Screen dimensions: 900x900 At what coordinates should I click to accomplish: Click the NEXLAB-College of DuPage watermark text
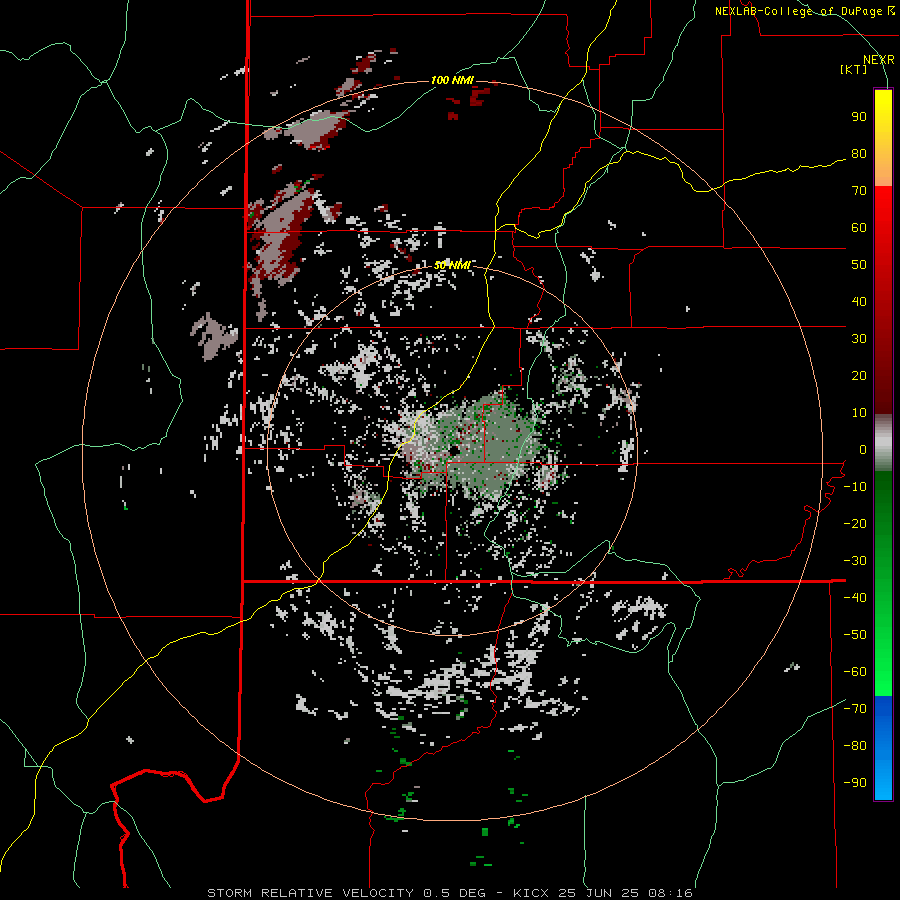[804, 11]
